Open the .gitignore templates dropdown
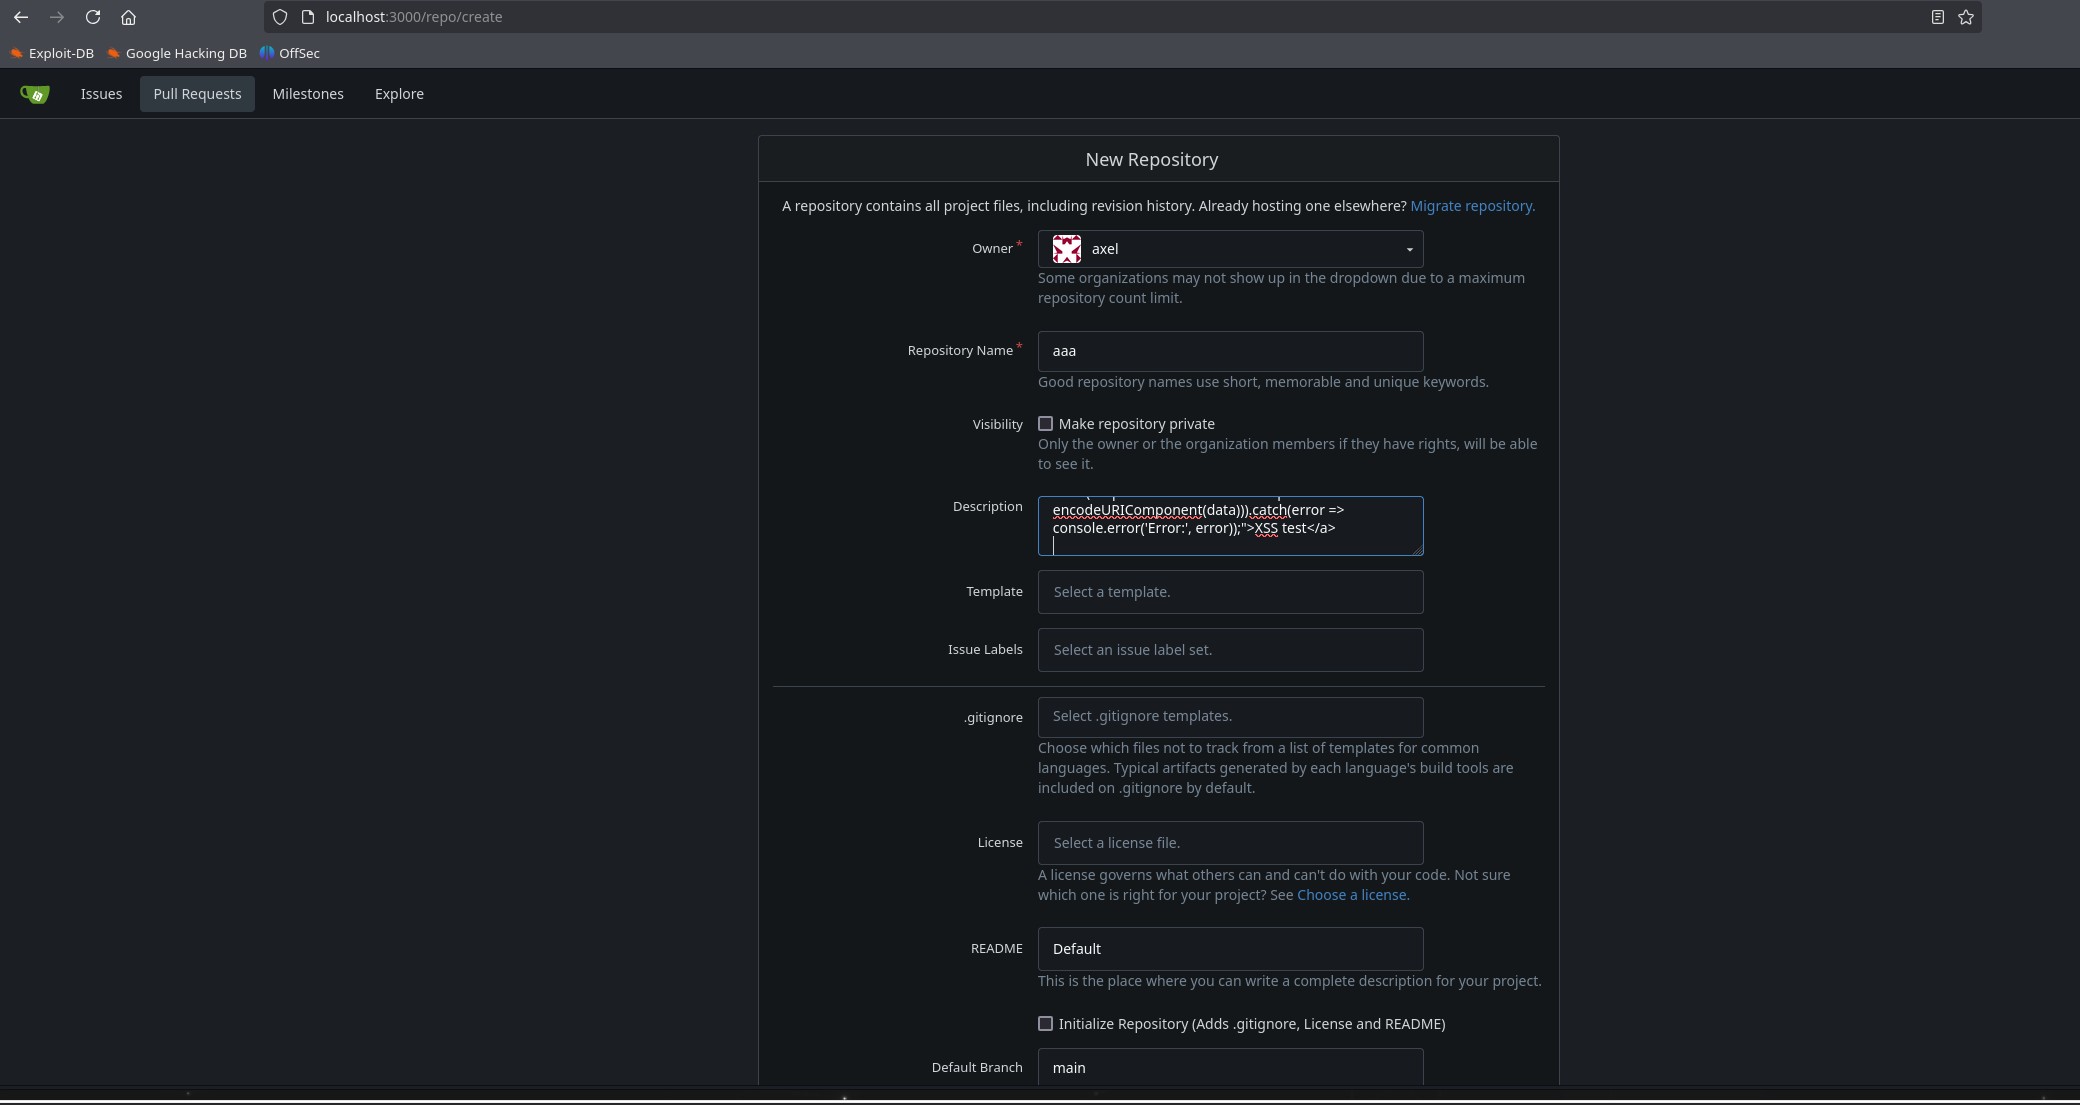 tap(1230, 717)
